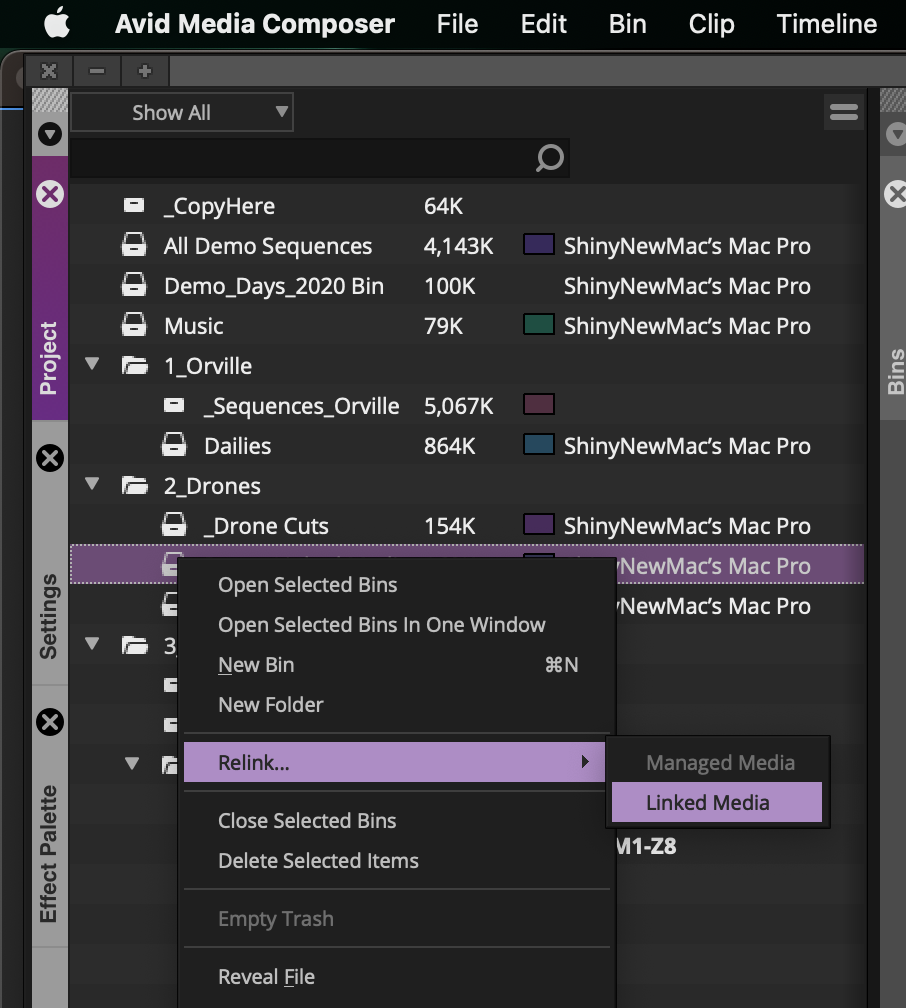This screenshot has width=906, height=1008.
Task: Click the green color swatch next to Music
Action: point(538,325)
